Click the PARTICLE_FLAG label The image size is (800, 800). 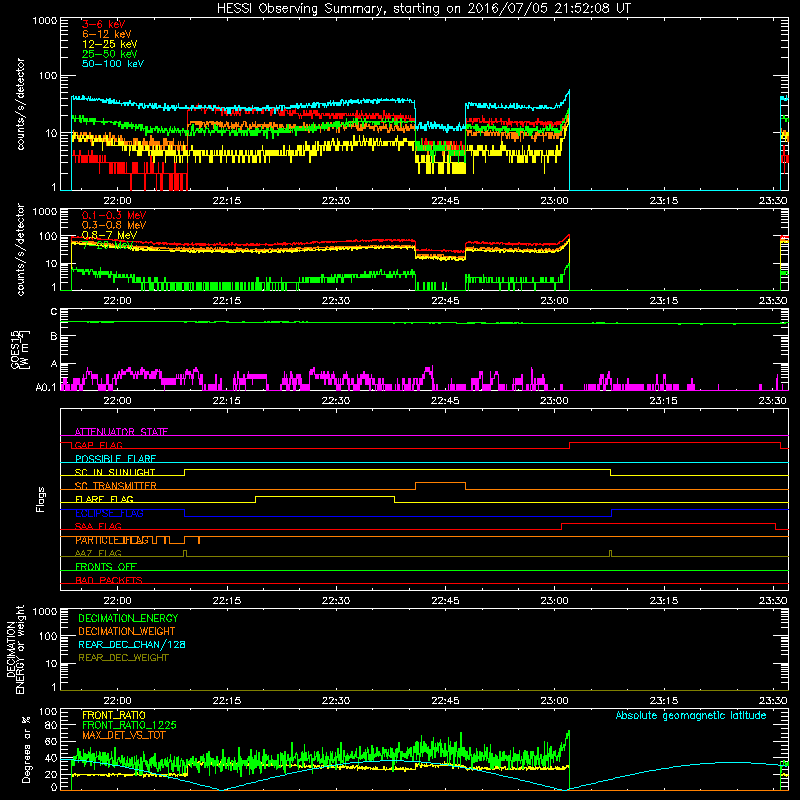tap(112, 540)
